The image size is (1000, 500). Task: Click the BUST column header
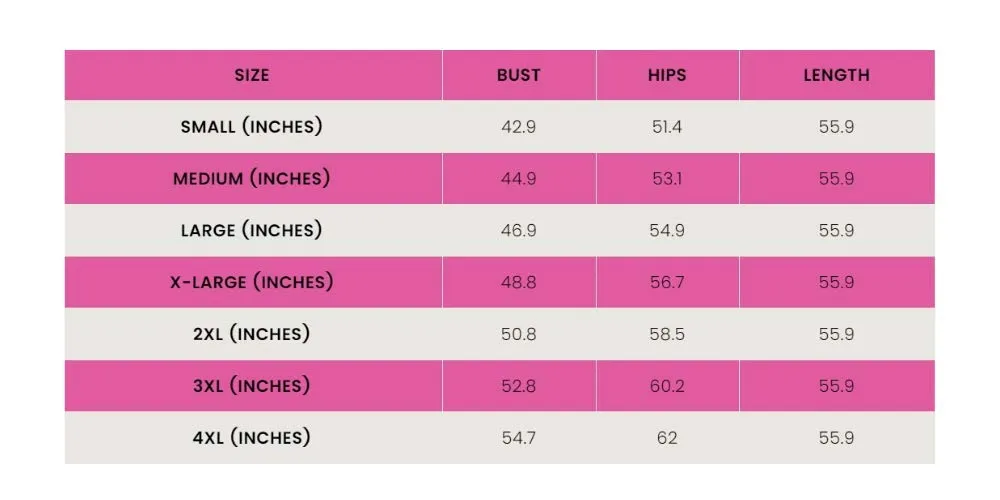518,75
